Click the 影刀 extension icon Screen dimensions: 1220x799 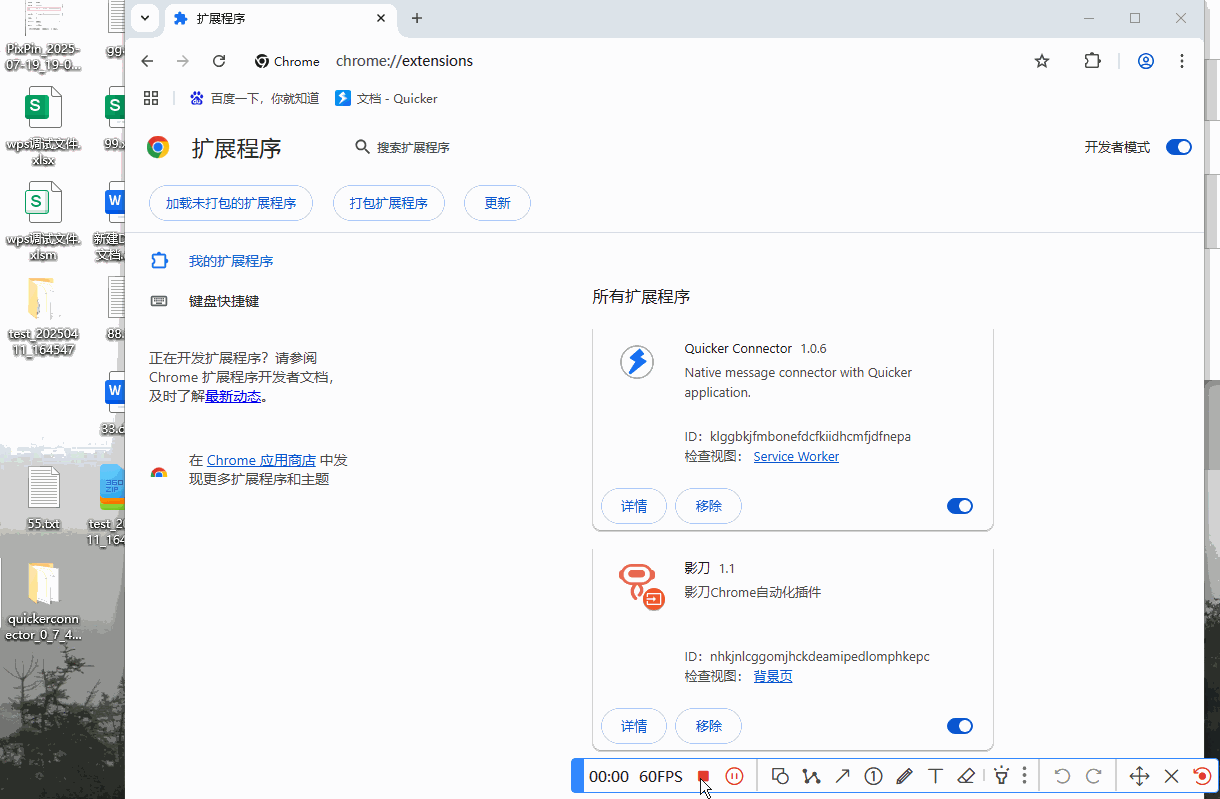pyautogui.click(x=641, y=586)
